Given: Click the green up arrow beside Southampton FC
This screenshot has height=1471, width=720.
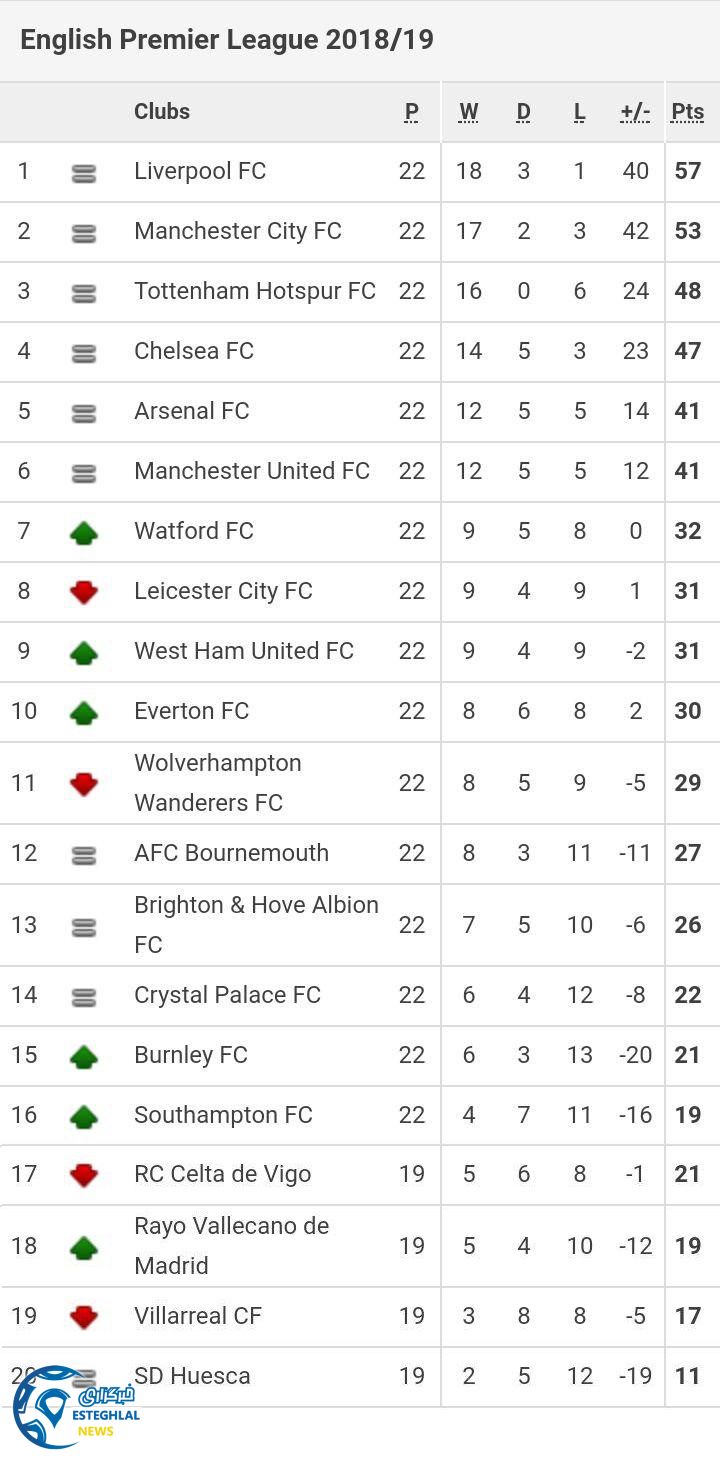Looking at the screenshot, I should pos(84,1116).
